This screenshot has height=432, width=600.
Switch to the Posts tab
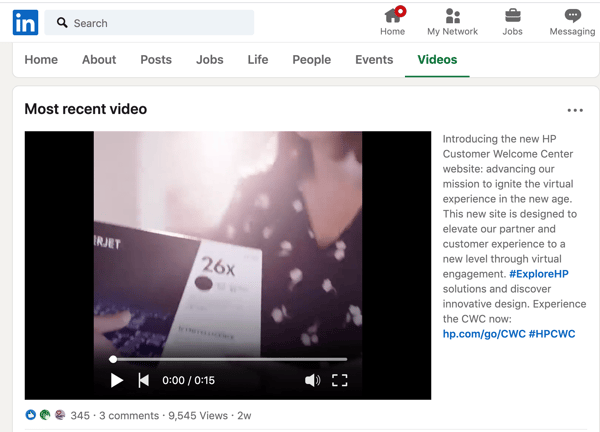coord(156,60)
